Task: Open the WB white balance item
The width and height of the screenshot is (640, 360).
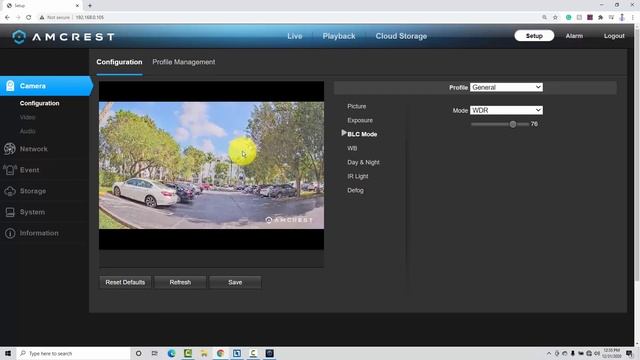Action: click(352, 148)
